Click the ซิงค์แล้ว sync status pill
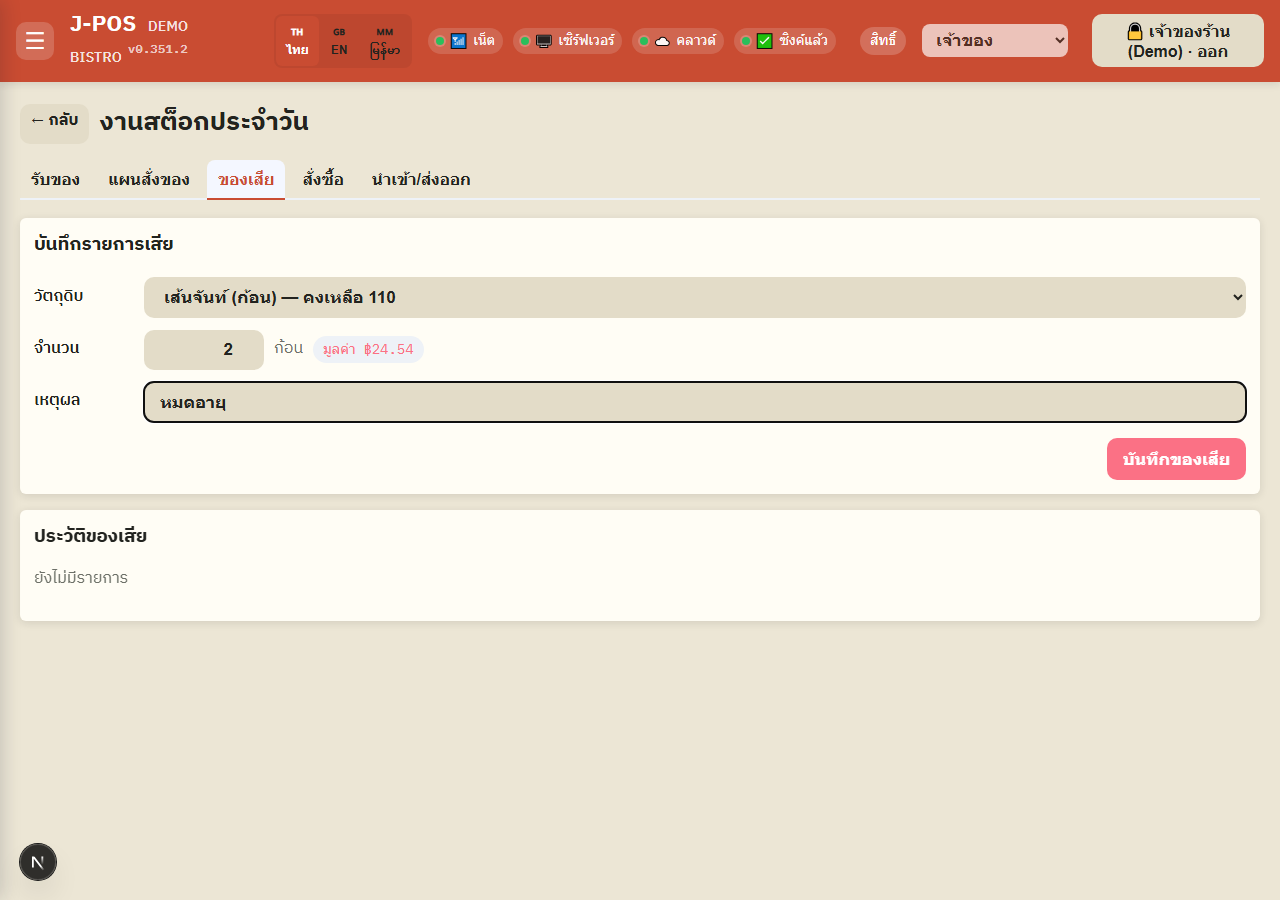Viewport: 1280px width, 900px height. click(x=785, y=41)
